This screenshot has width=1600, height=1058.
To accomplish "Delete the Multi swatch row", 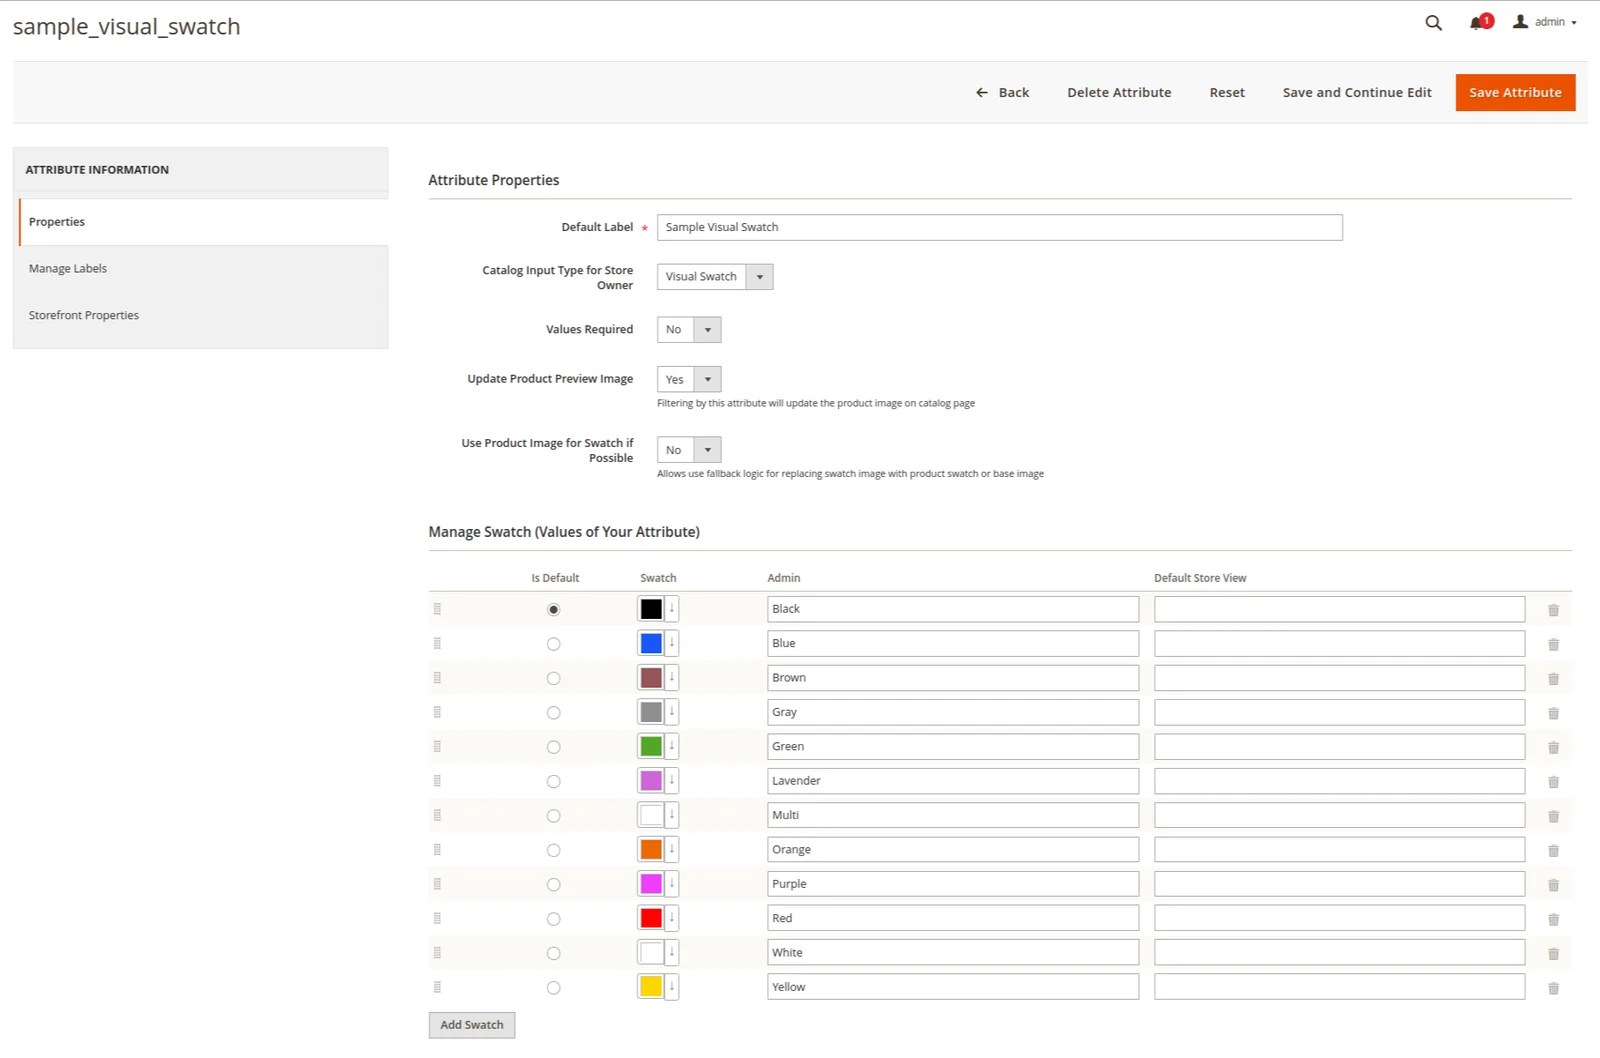I will [1553, 816].
